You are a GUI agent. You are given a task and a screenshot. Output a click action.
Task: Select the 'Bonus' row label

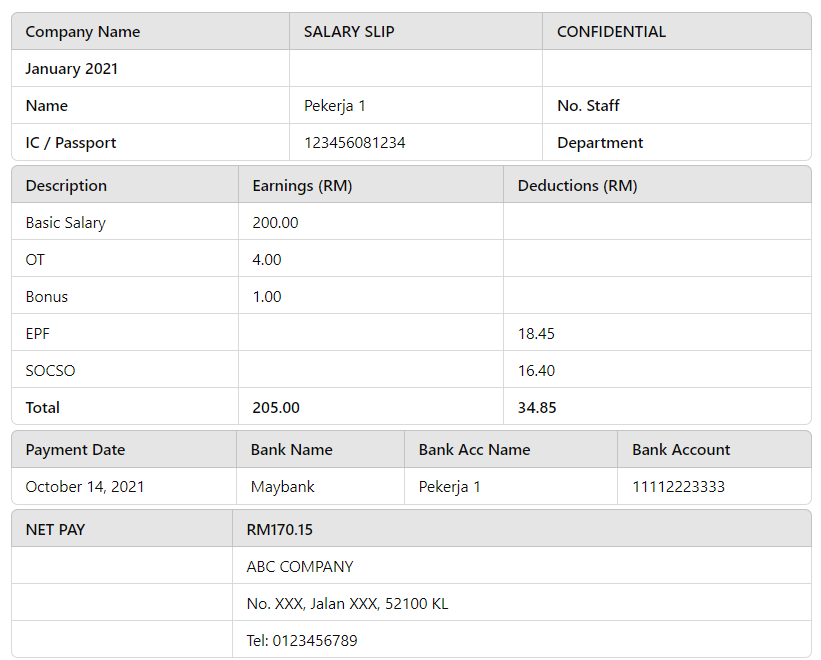click(47, 297)
